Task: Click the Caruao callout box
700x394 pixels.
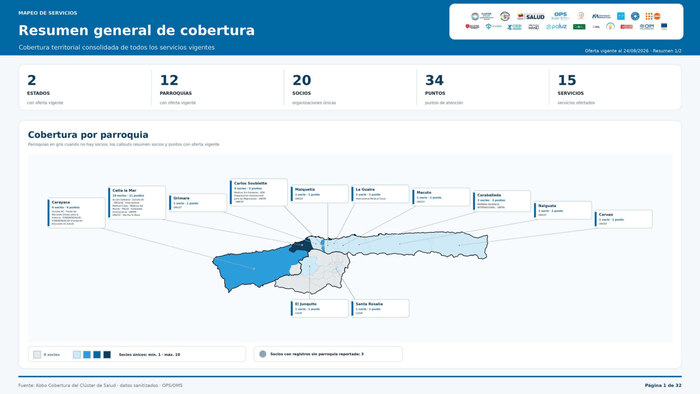Action: [x=624, y=219]
